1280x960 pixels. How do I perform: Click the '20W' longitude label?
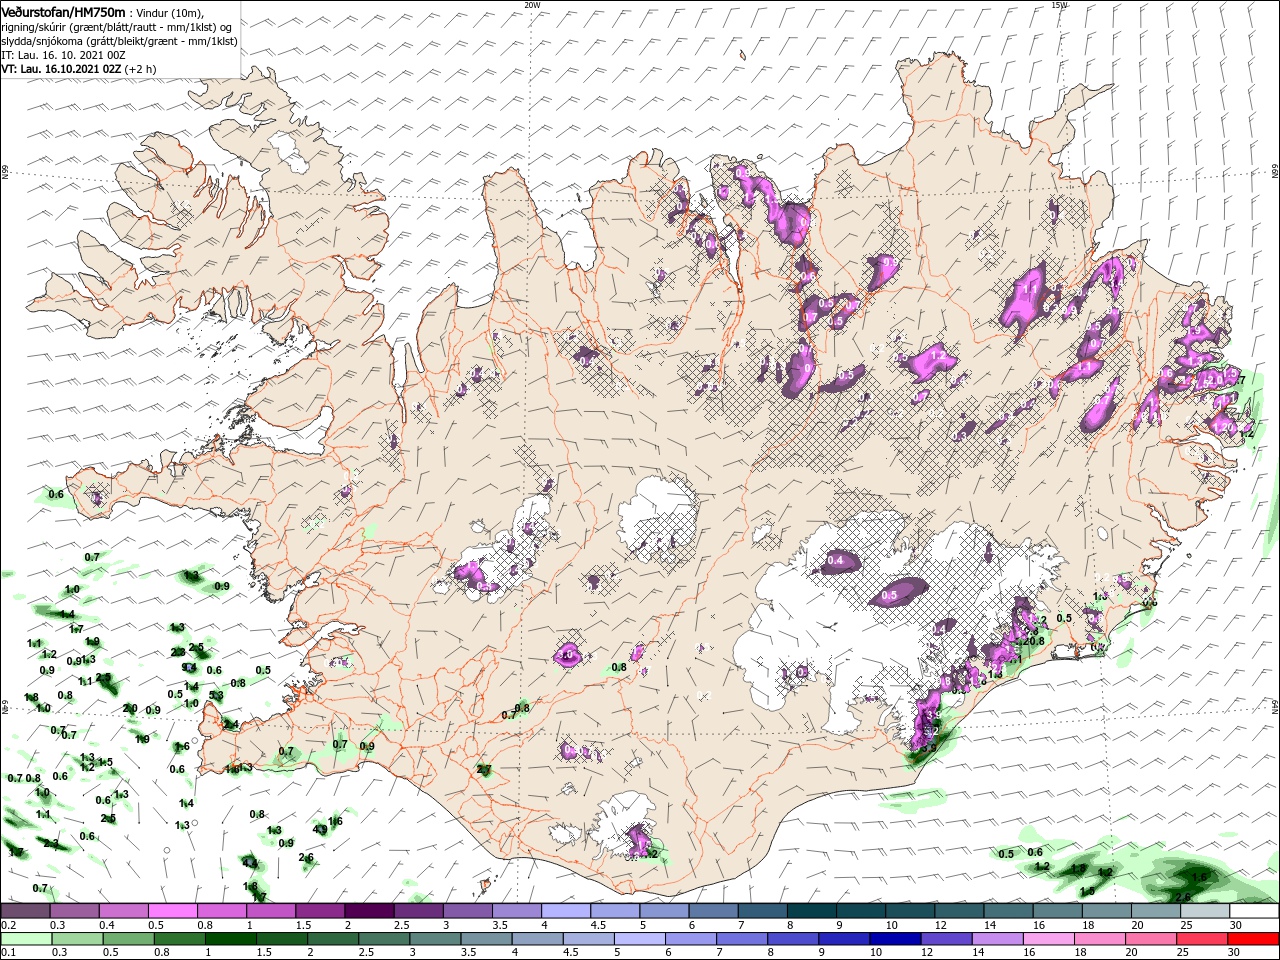533,5
